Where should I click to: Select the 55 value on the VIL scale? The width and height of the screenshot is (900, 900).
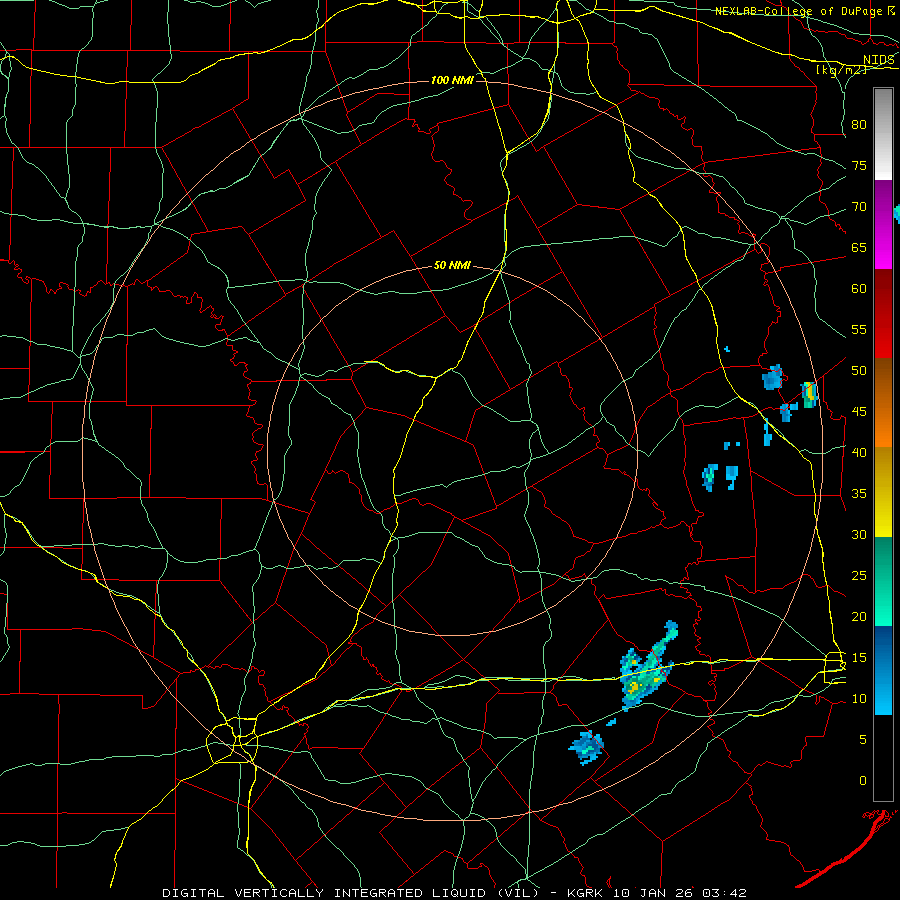pyautogui.click(x=859, y=329)
